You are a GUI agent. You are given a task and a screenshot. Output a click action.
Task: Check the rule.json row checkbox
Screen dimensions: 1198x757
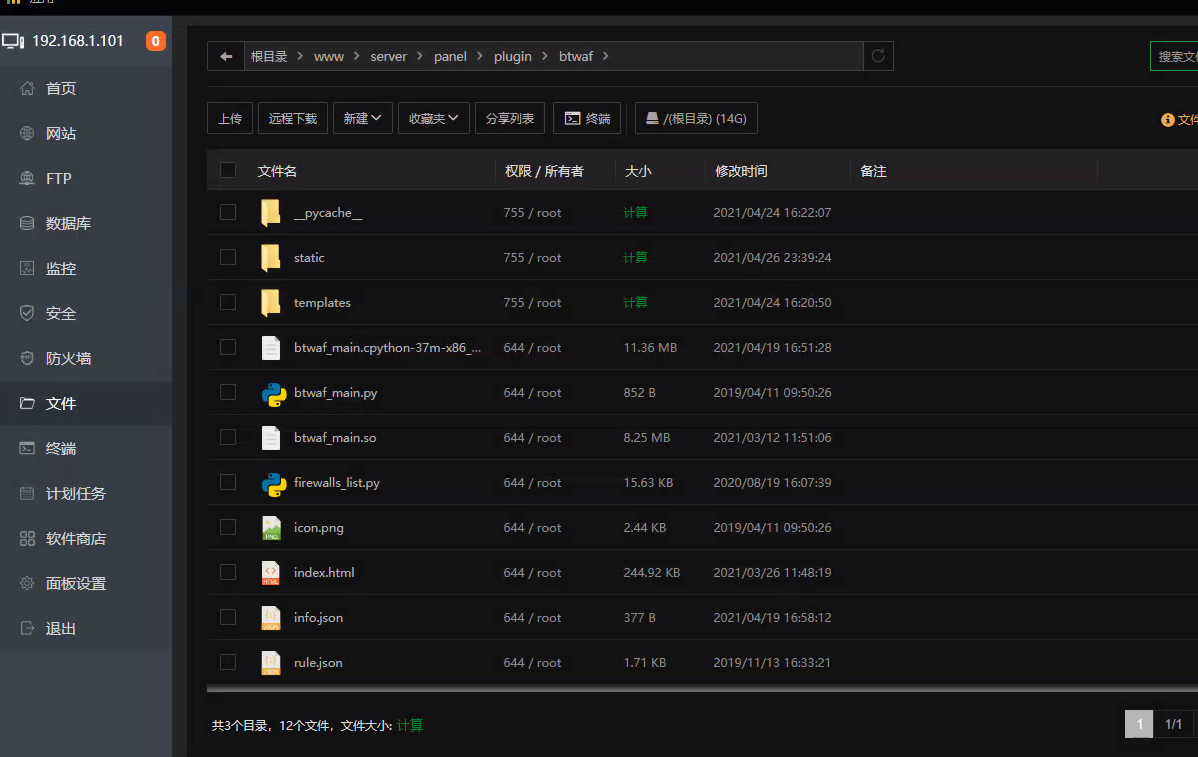[x=228, y=663]
